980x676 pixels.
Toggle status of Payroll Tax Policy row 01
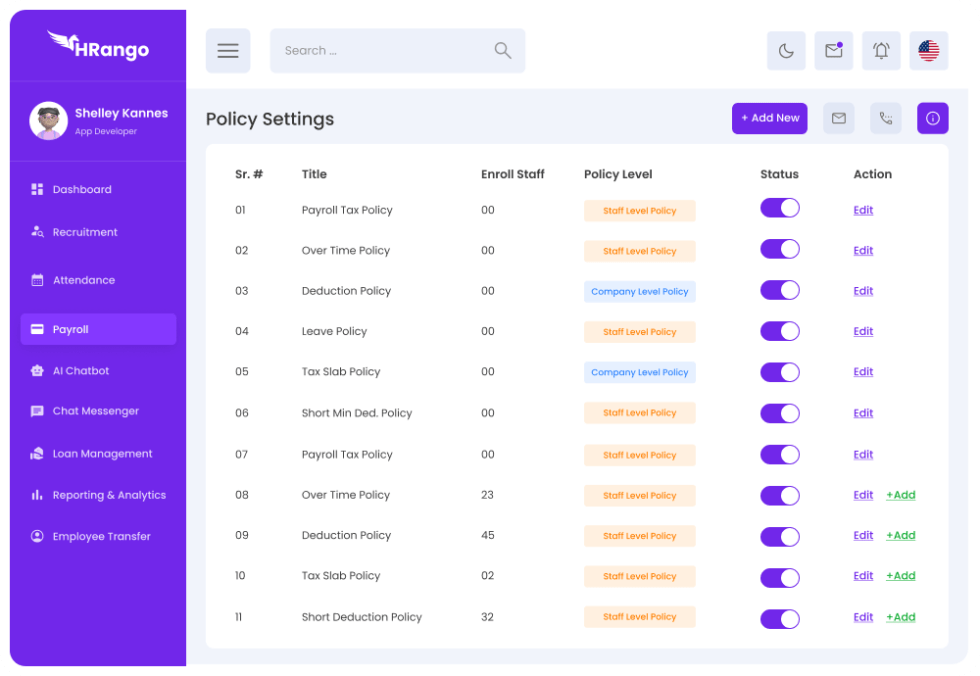[x=780, y=208]
